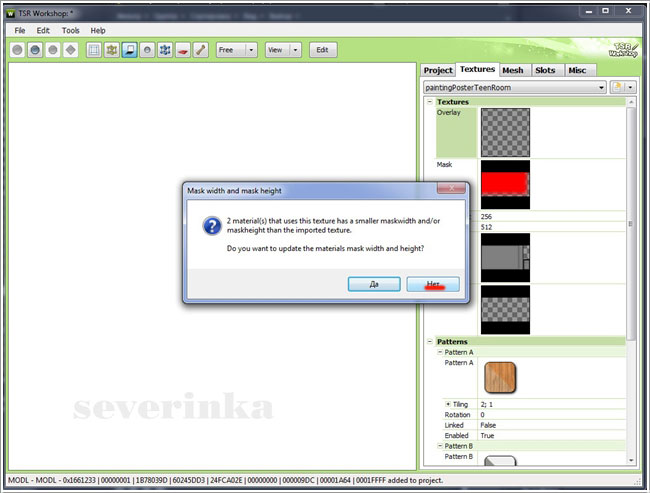The height and width of the screenshot is (493, 650).
Task: Click the blue joints cluster toolbar icon
Action: pyautogui.click(x=165, y=49)
